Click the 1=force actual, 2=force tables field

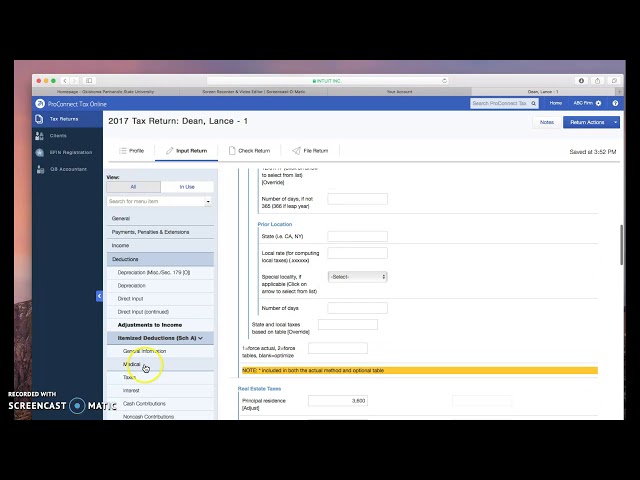(x=338, y=348)
